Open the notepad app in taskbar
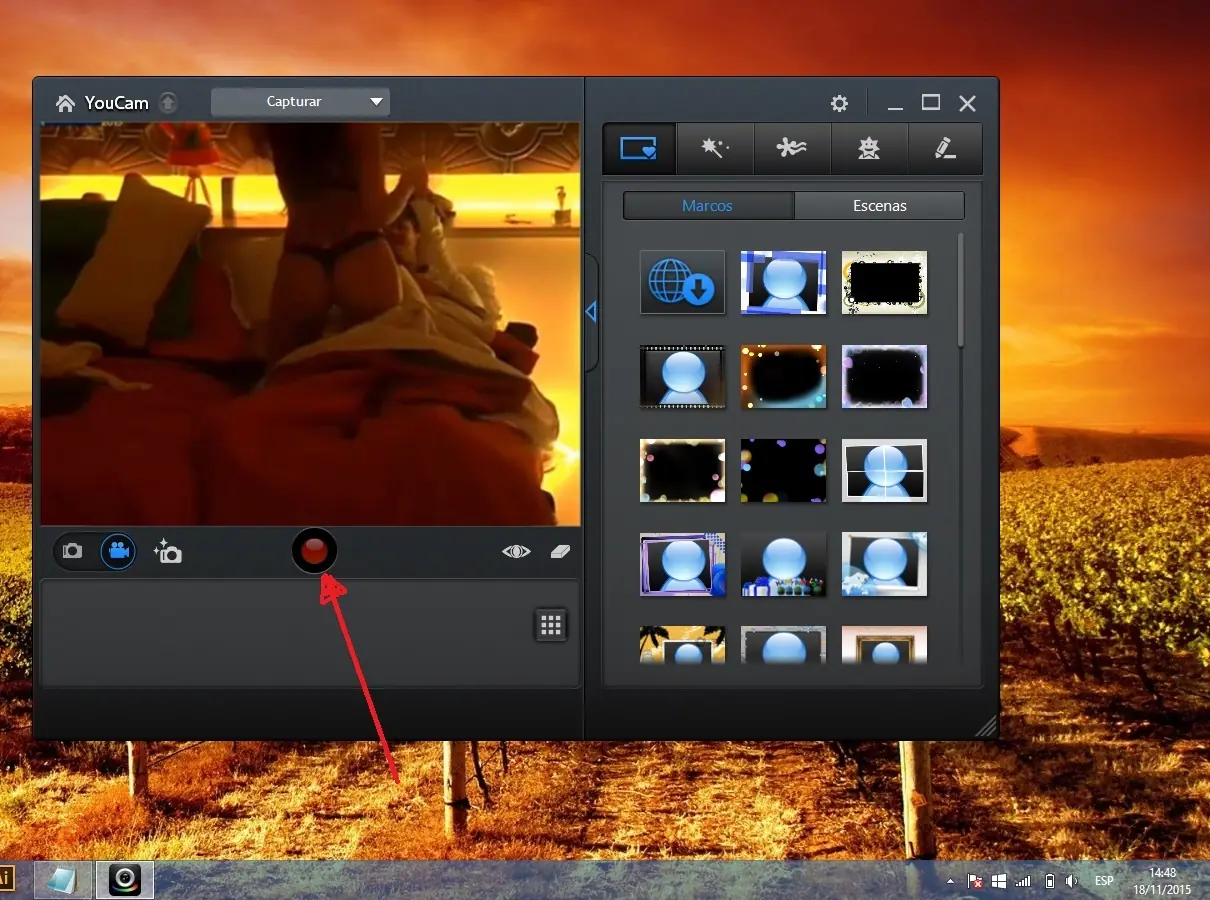Screen dimensions: 1210x900 coord(62,880)
